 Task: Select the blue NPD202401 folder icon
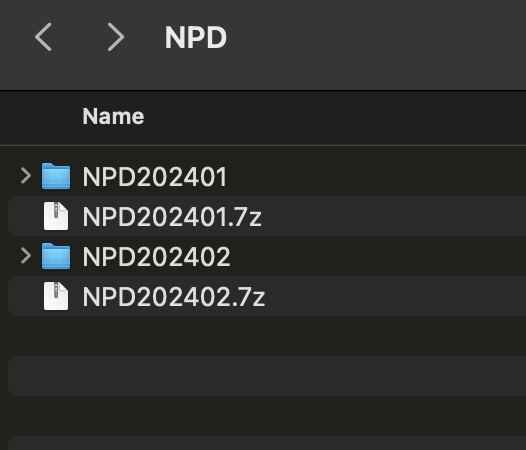pos(56,176)
